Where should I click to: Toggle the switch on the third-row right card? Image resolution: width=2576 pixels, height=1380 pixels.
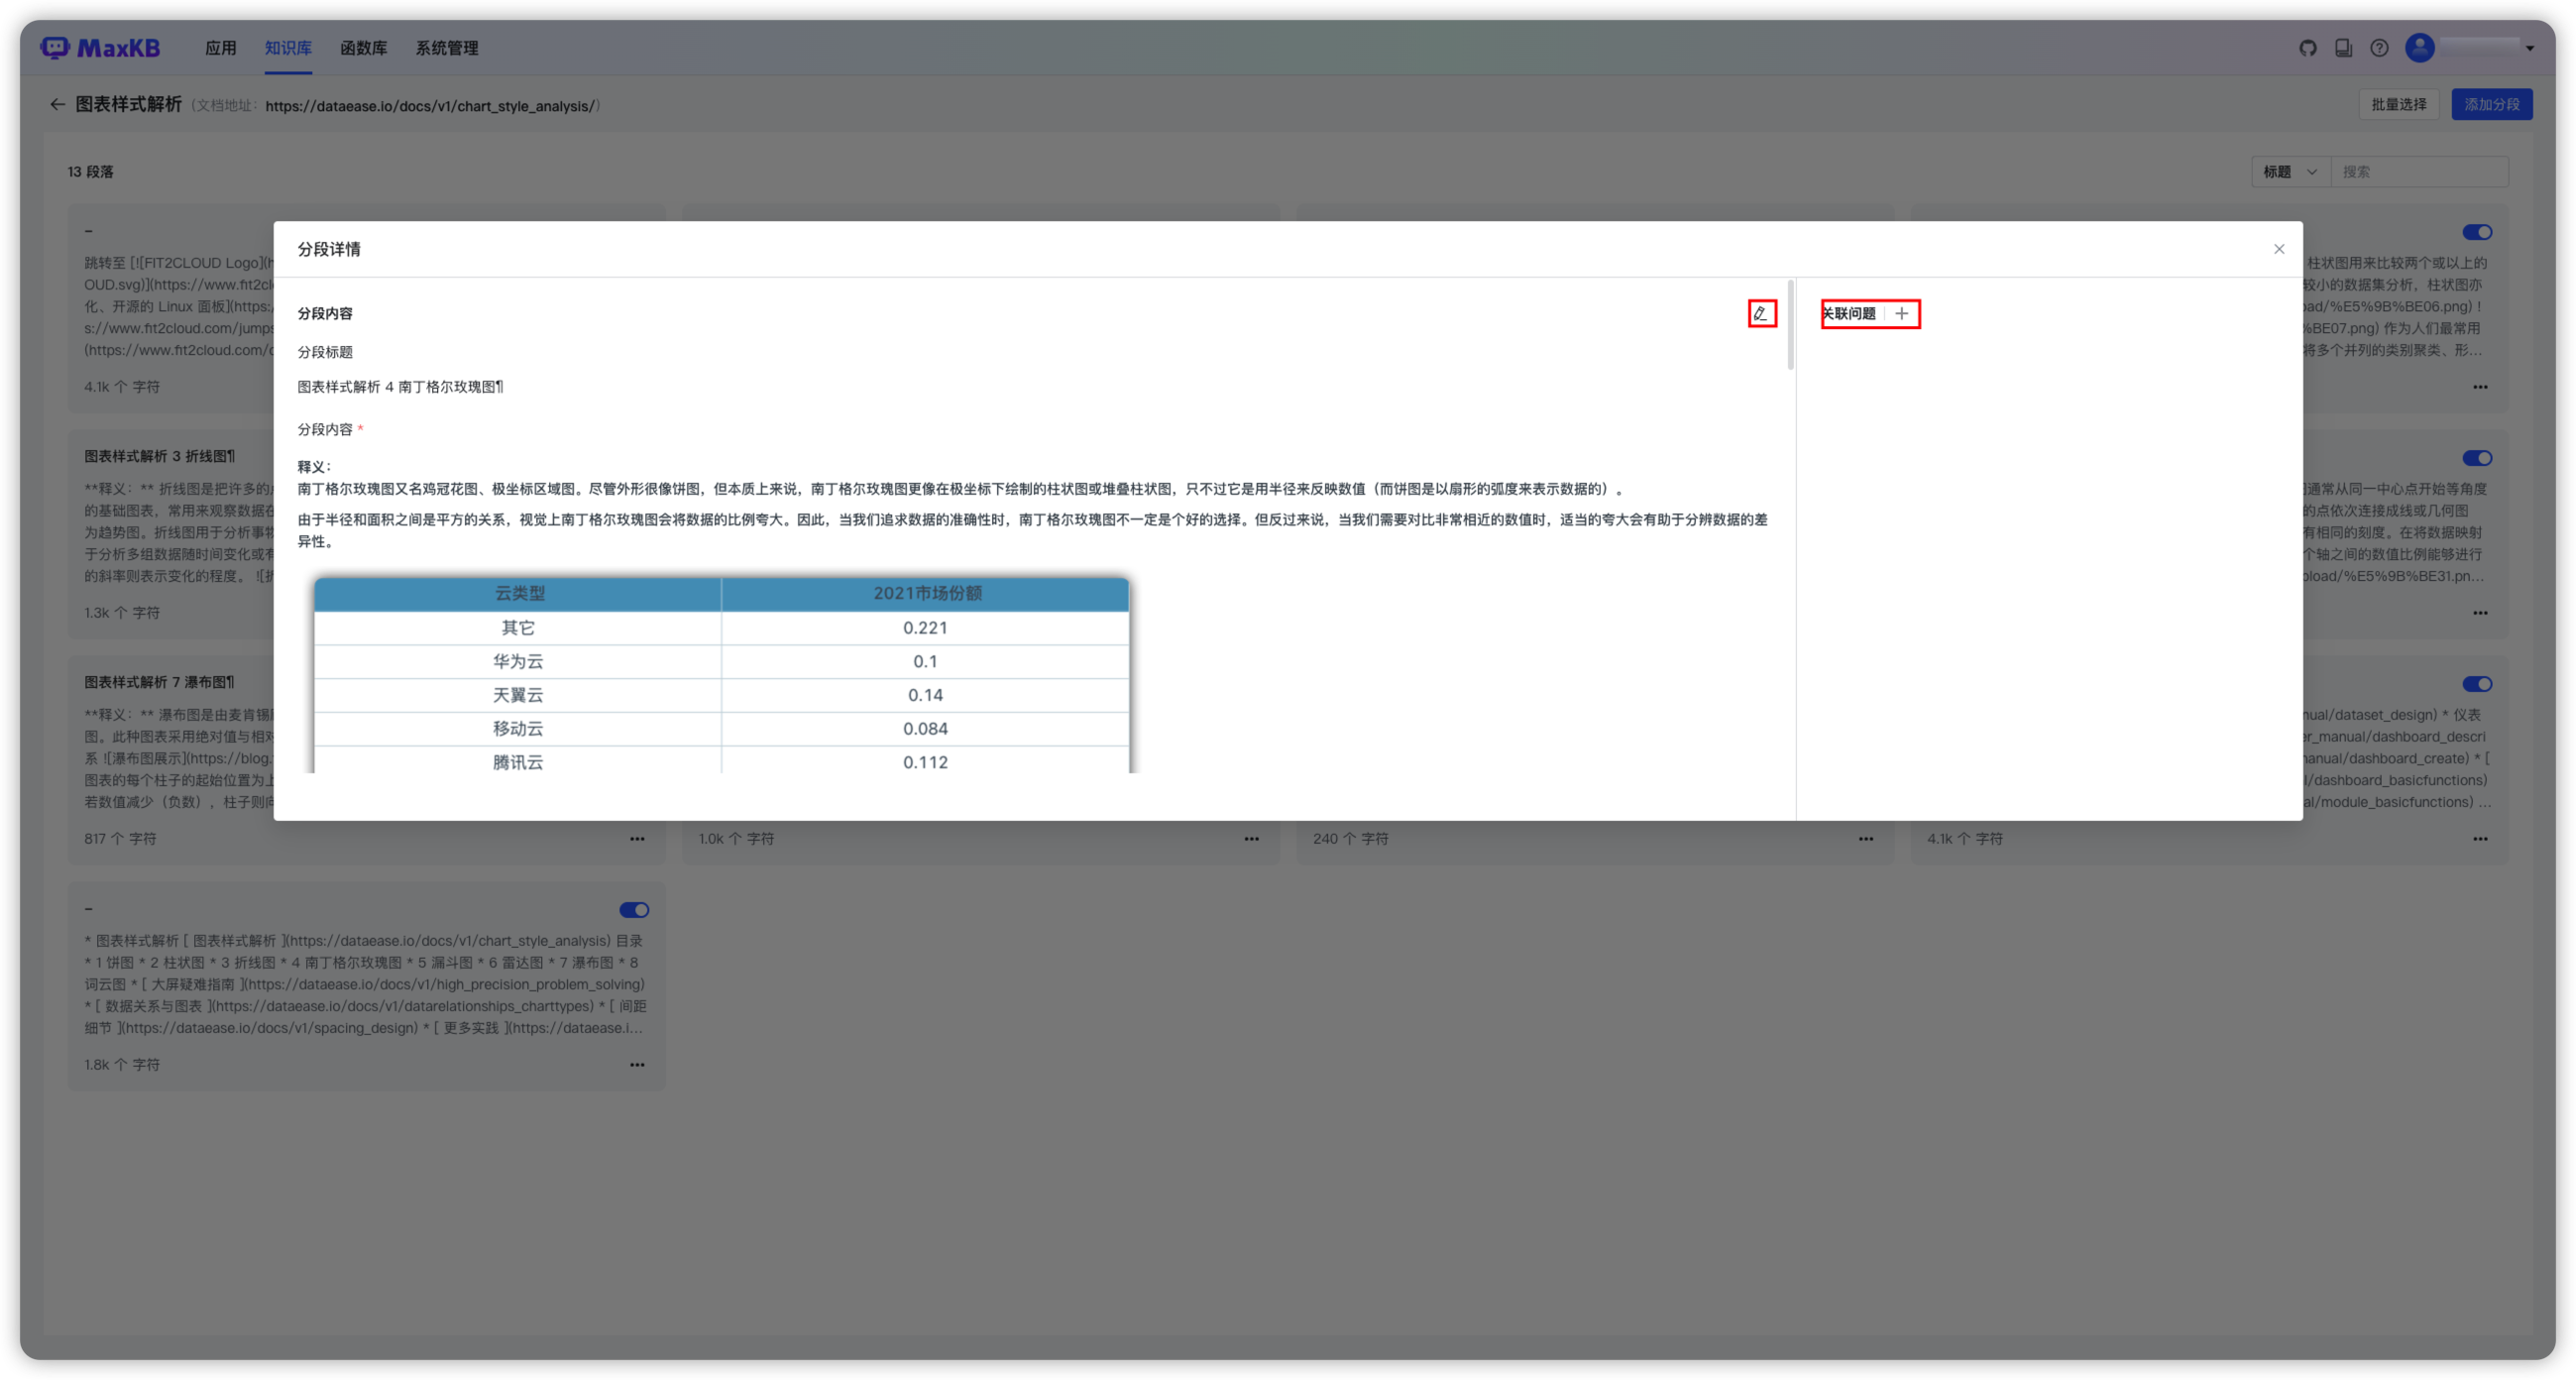pos(2477,684)
